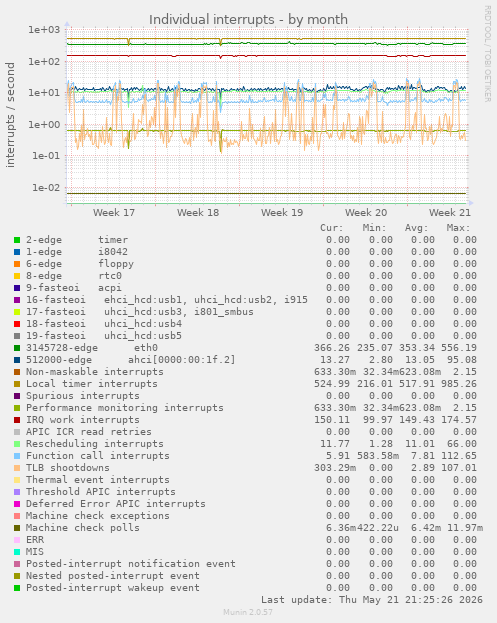Click the 512000-edge ahci[0000:00:1f.2] label
This screenshot has width=497, height=623.
131,360
